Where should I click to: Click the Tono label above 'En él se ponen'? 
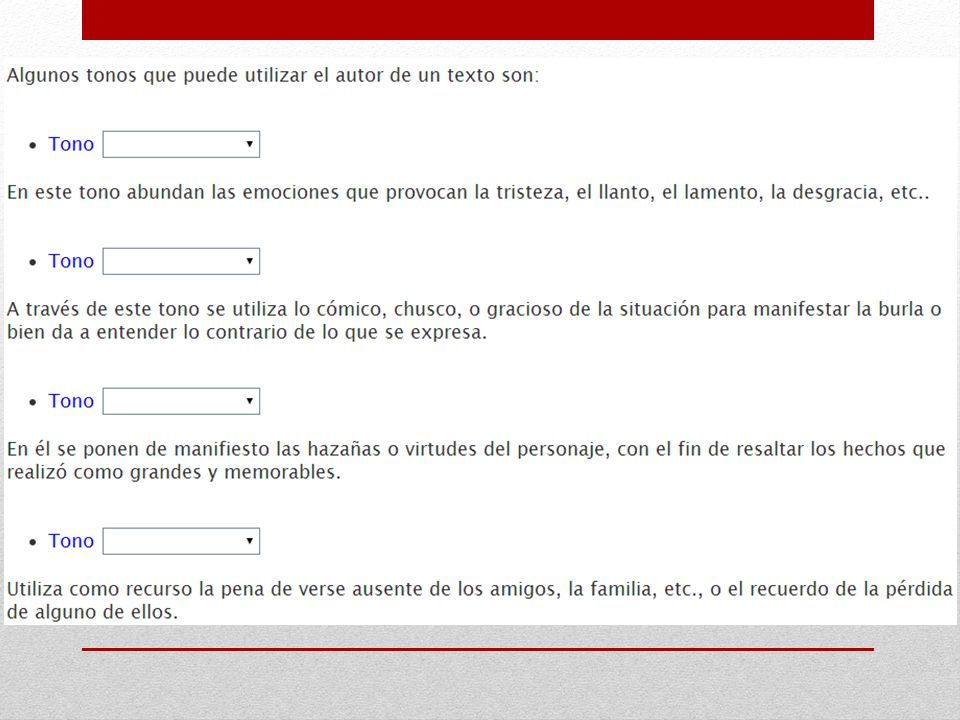pos(71,402)
